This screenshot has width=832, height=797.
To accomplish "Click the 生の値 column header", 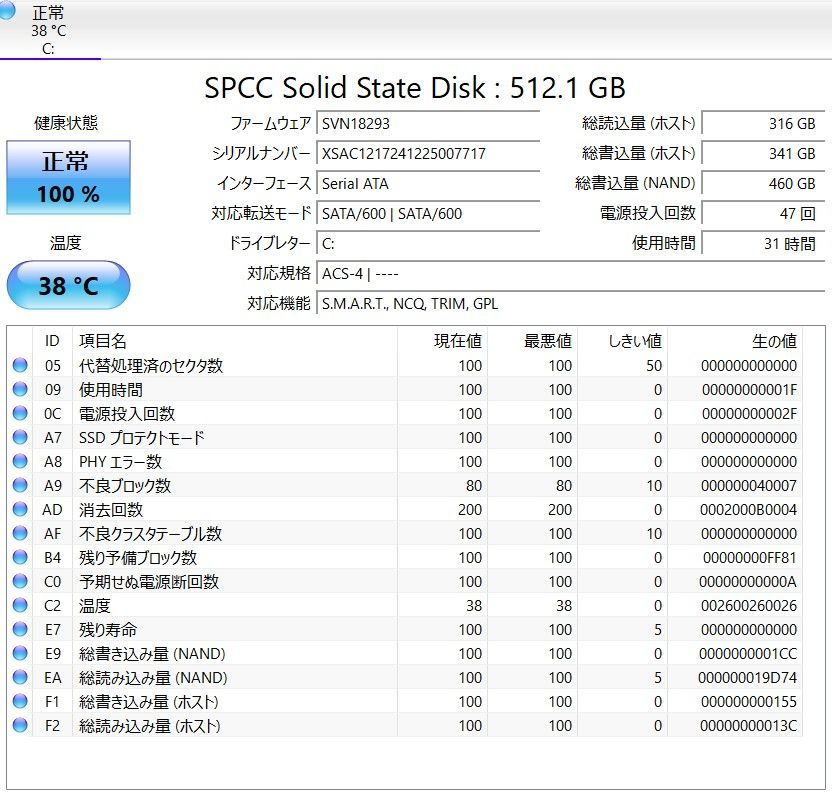I will tap(735, 341).
